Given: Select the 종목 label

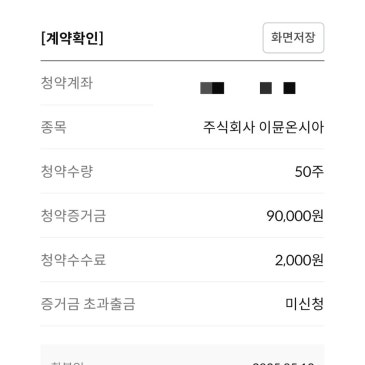Looking at the screenshot, I should click(x=53, y=127).
